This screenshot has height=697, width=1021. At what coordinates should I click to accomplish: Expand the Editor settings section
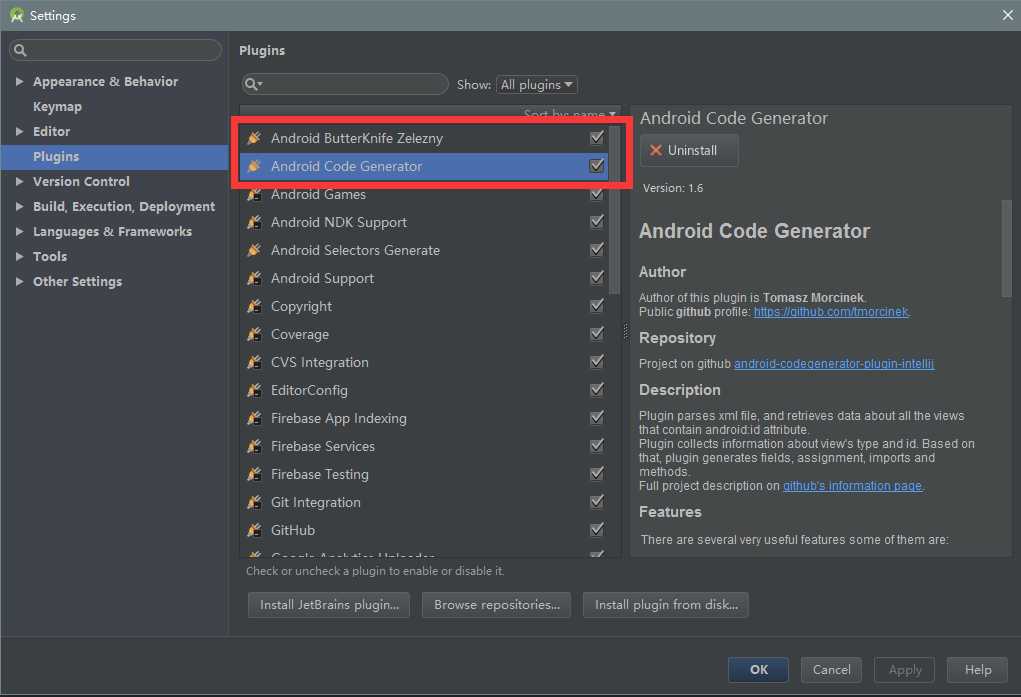click(19, 132)
